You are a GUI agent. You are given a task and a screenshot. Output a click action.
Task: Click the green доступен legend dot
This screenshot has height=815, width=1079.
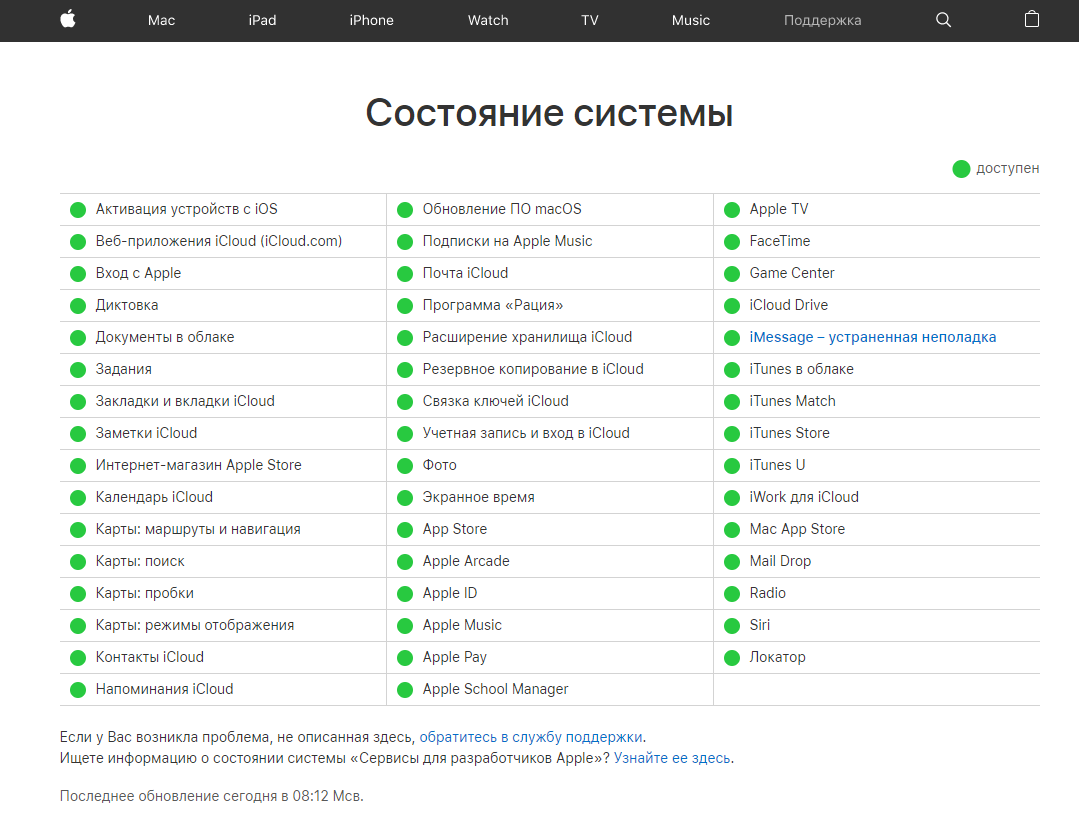[961, 169]
